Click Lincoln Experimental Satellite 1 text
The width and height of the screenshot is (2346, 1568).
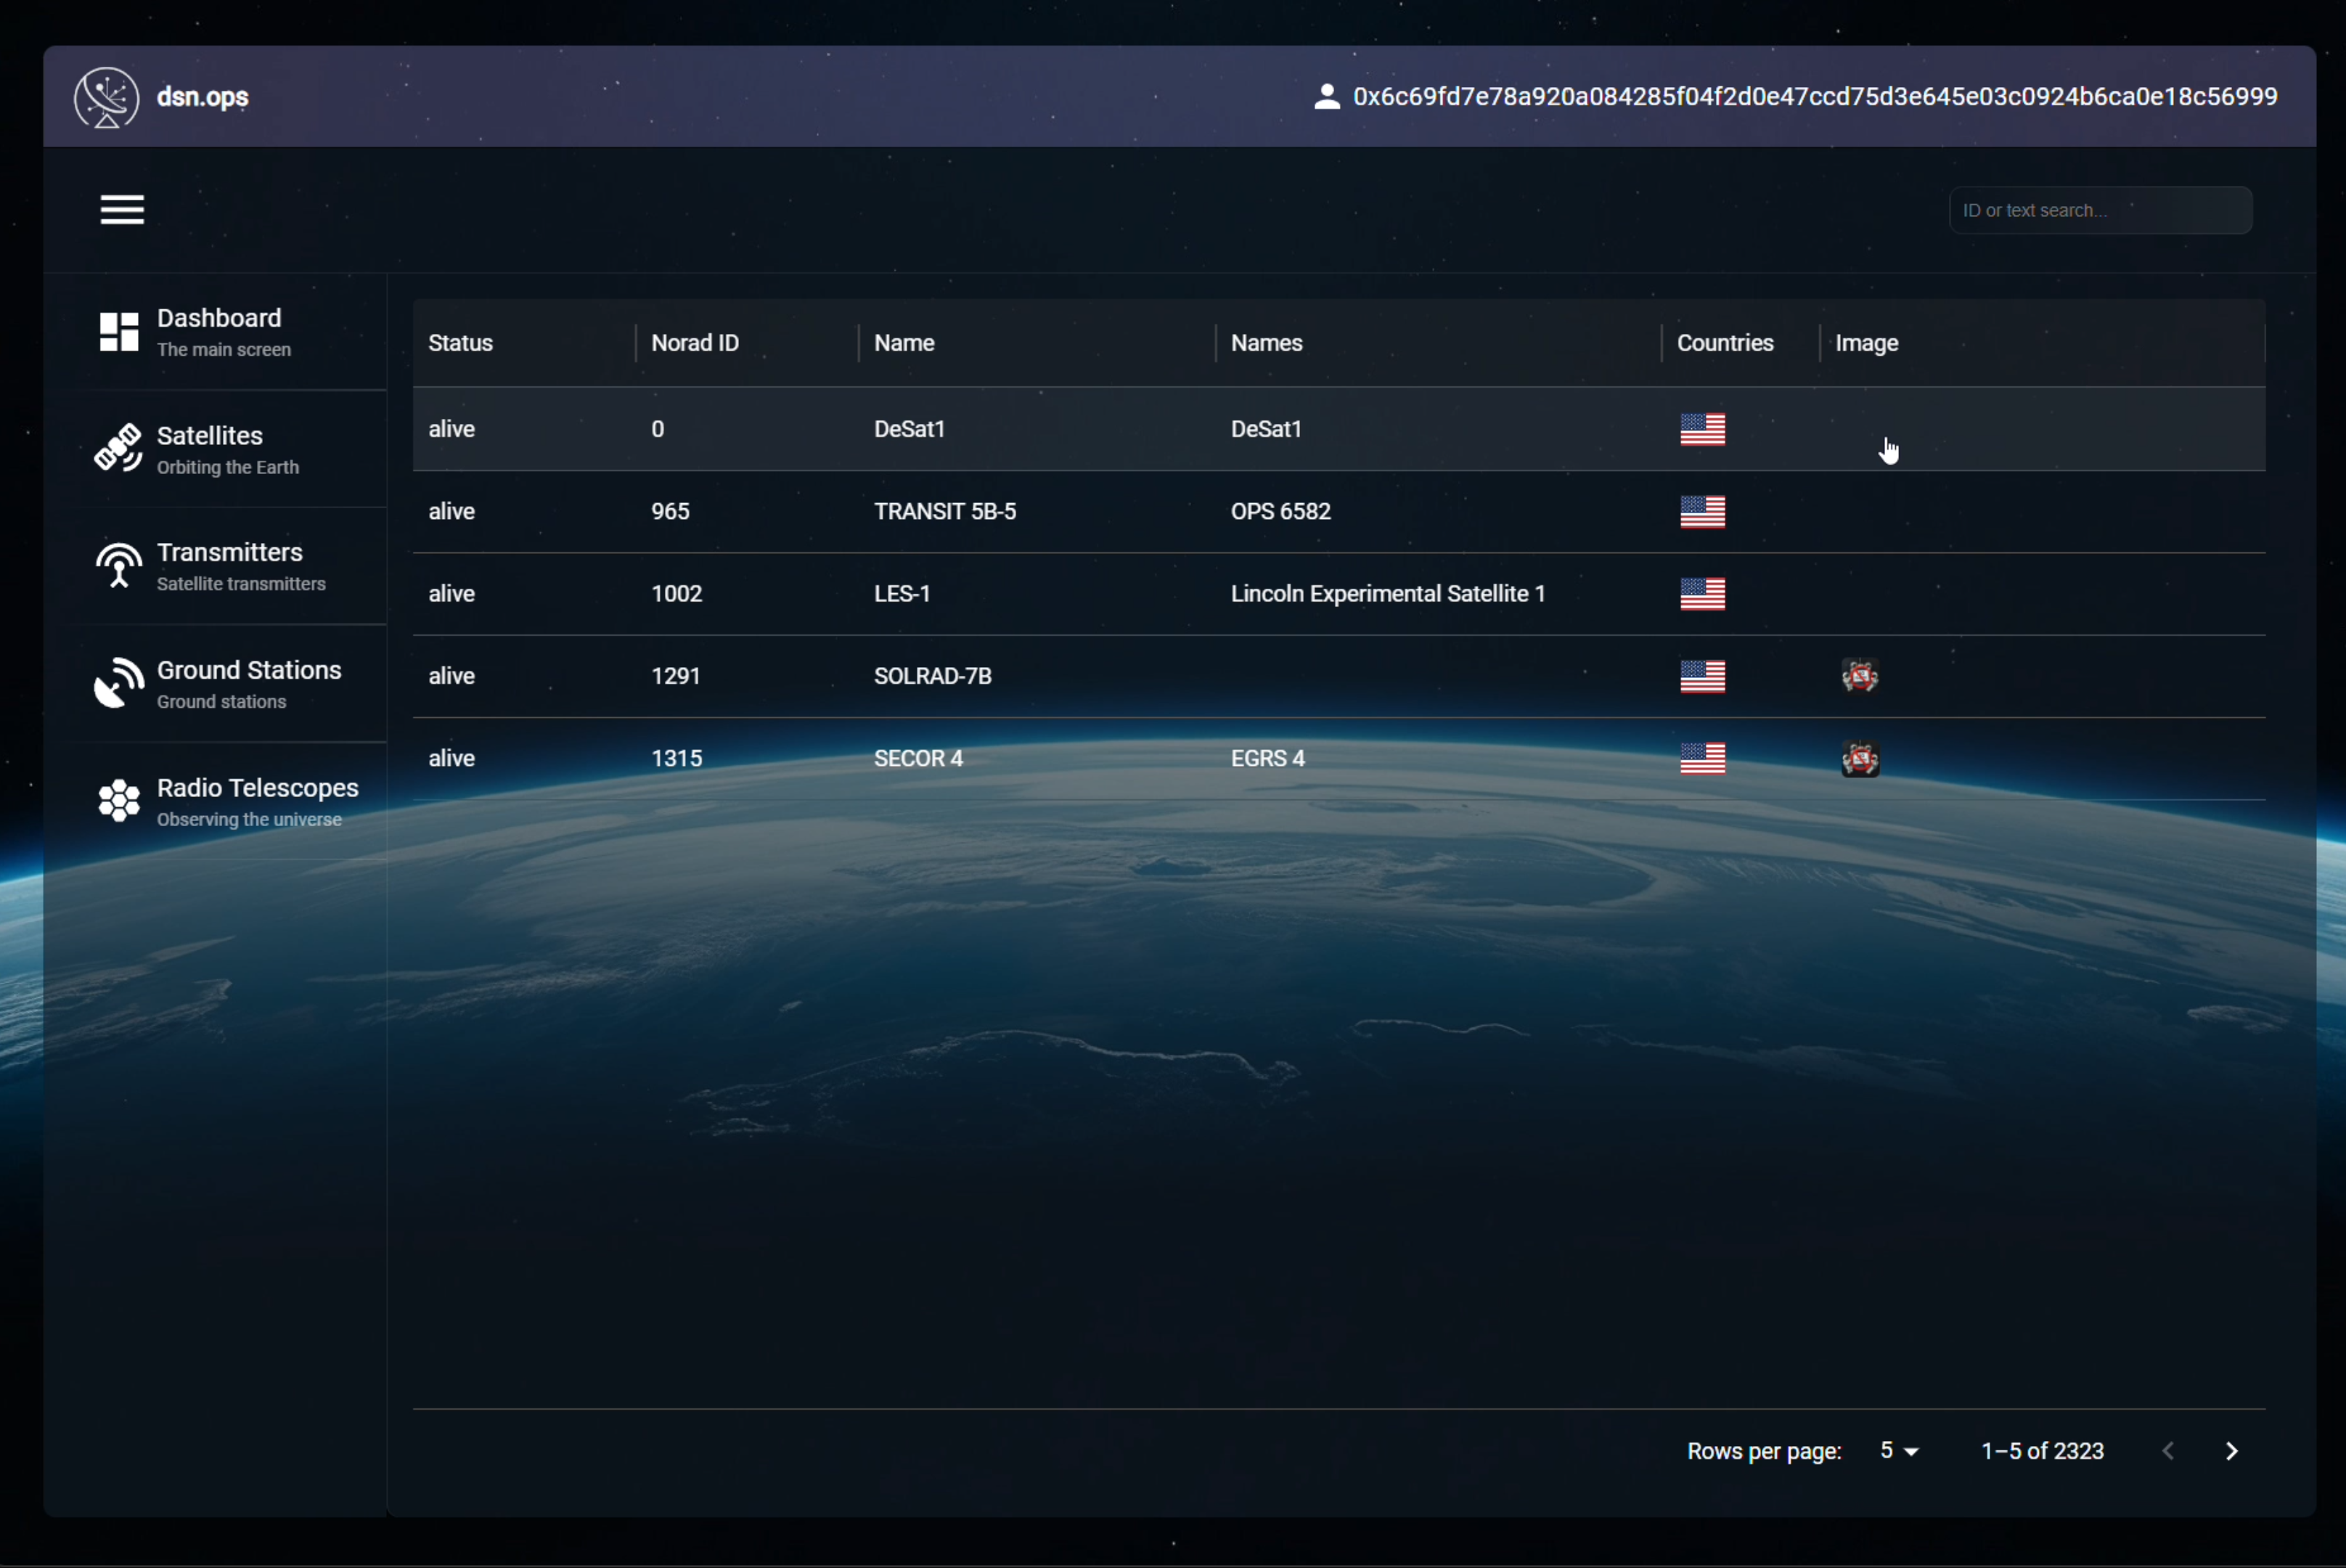[1388, 593]
